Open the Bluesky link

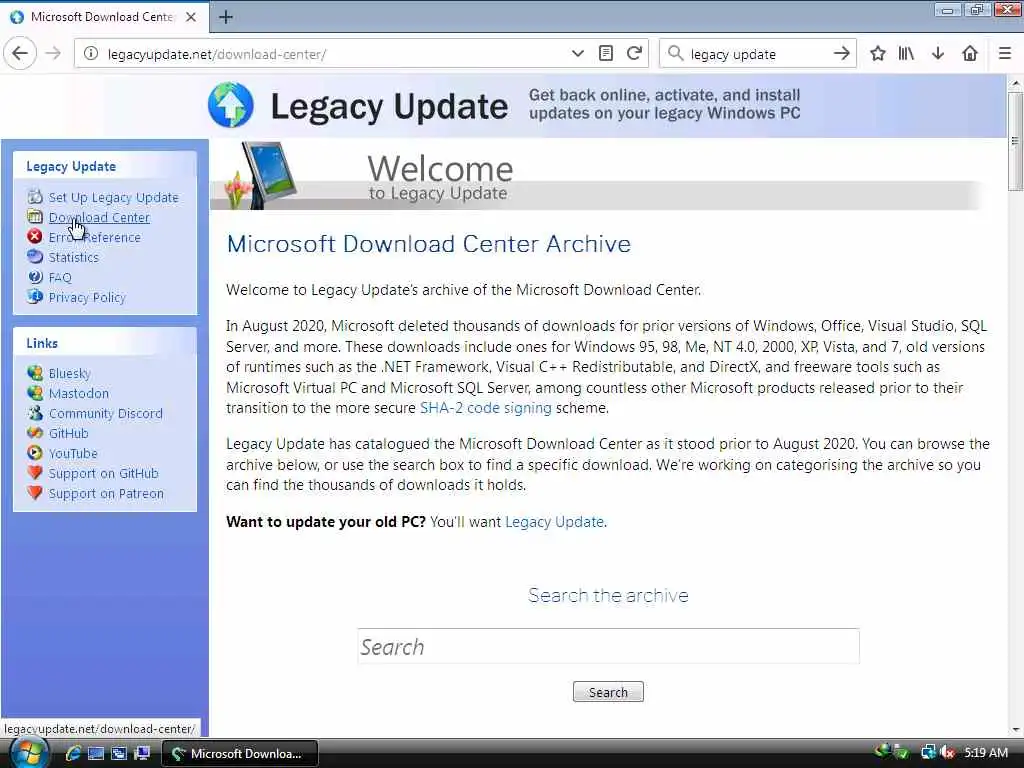tap(70, 374)
